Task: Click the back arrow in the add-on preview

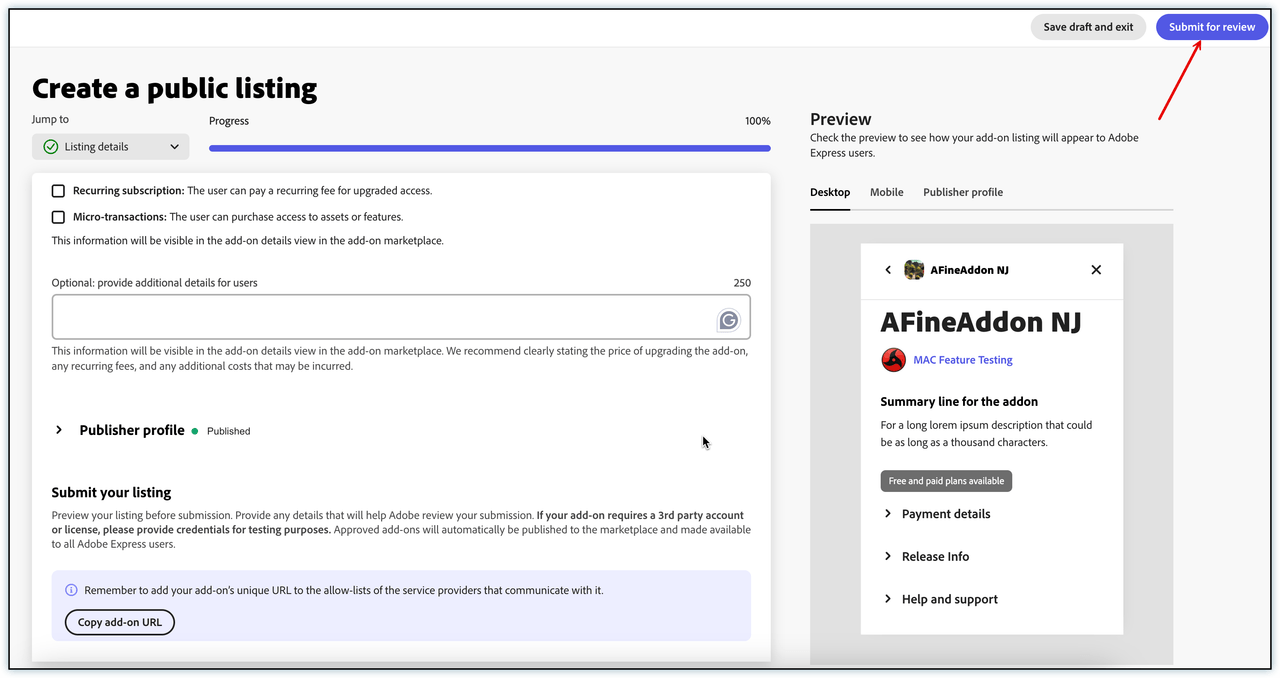Action: click(x=888, y=270)
